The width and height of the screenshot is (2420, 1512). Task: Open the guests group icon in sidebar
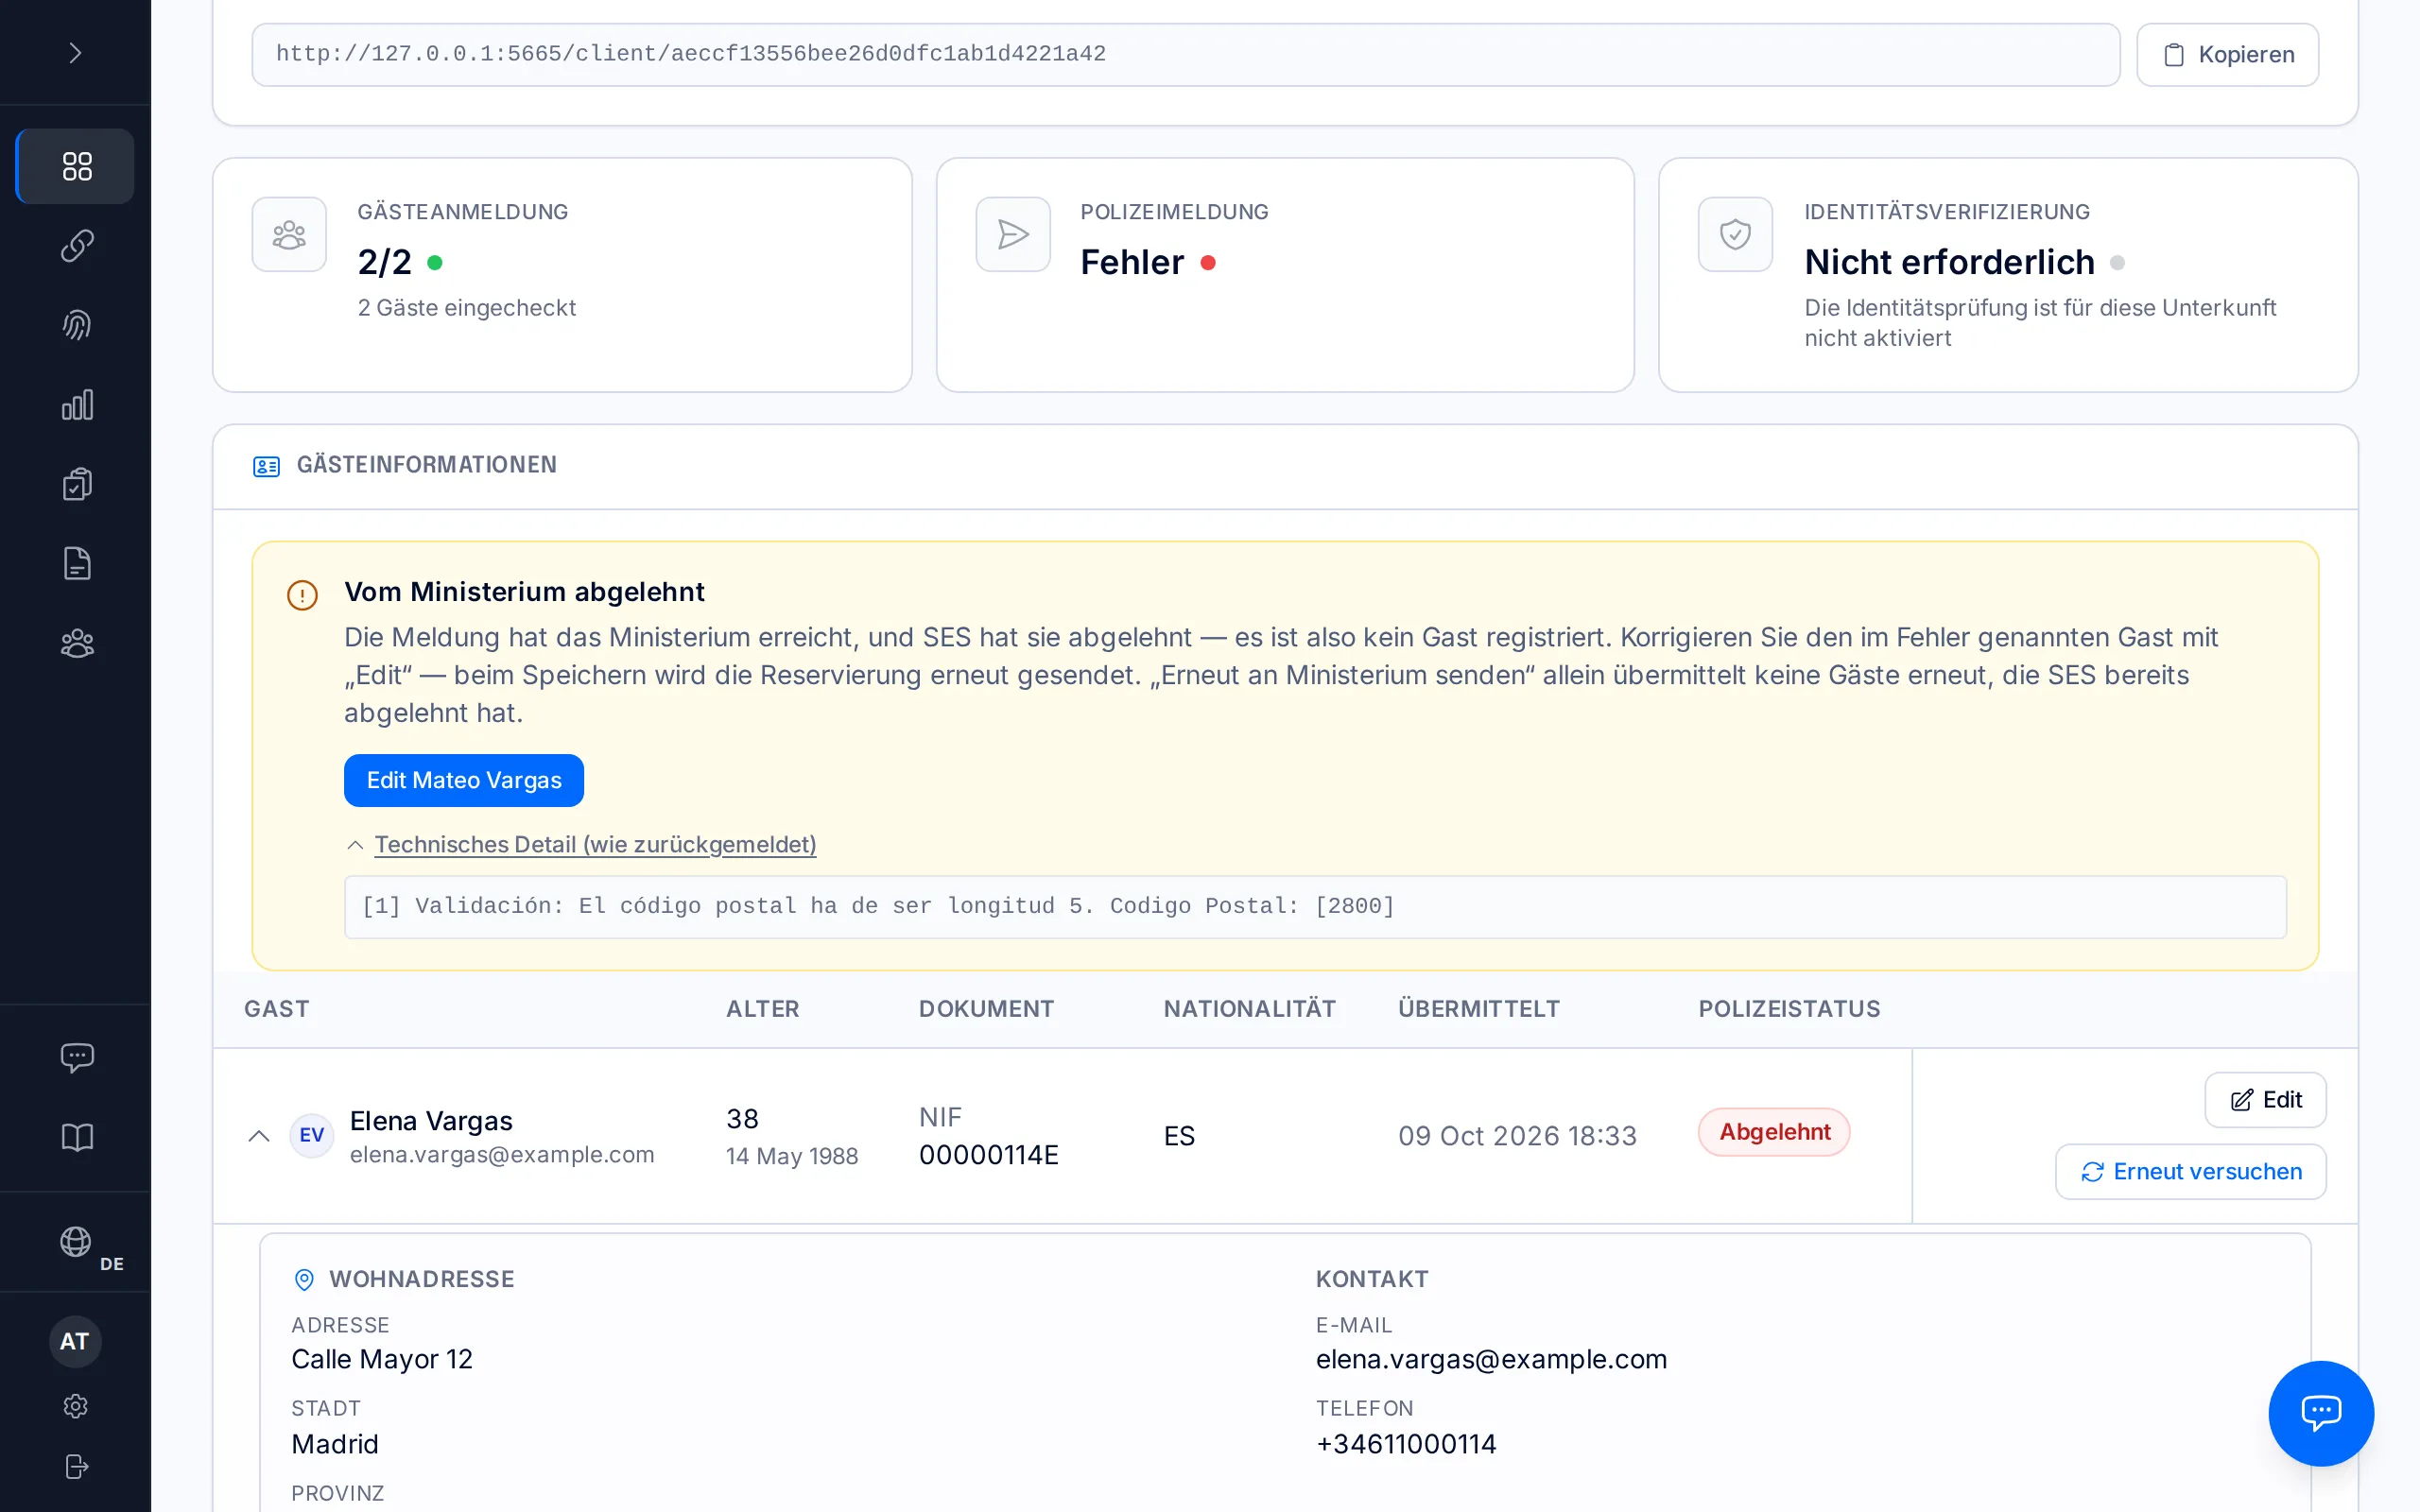pos(76,643)
